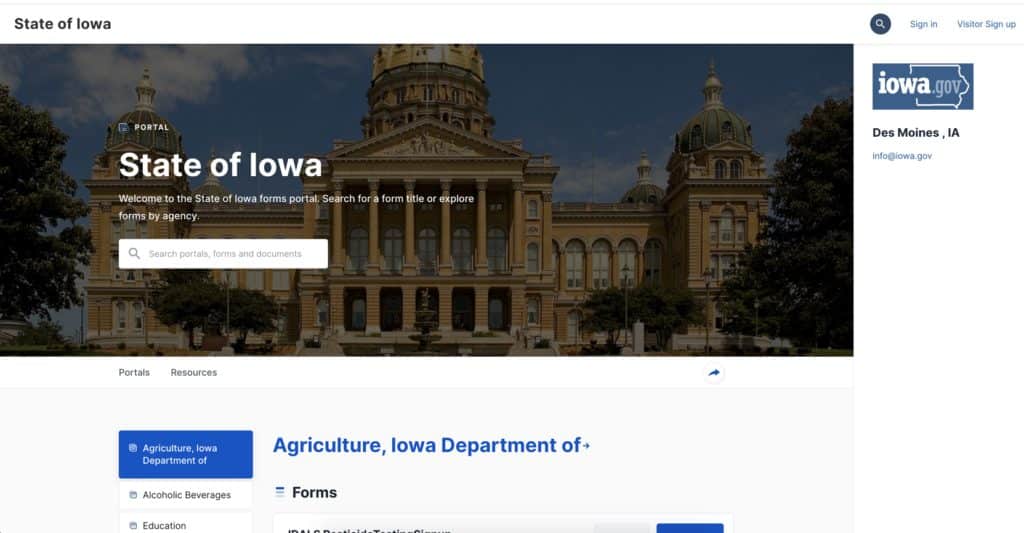Image resolution: width=1024 pixels, height=533 pixels.
Task: Click the magnifier icon inside the search box
Action: click(x=134, y=253)
